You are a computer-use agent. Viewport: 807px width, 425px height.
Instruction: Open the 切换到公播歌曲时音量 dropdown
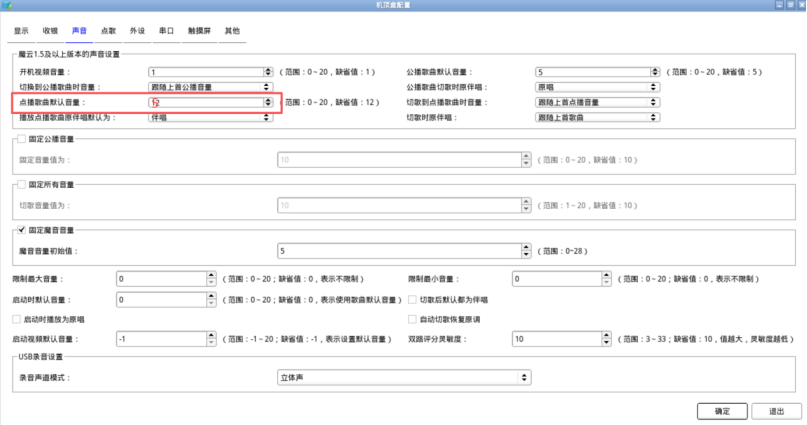click(210, 87)
